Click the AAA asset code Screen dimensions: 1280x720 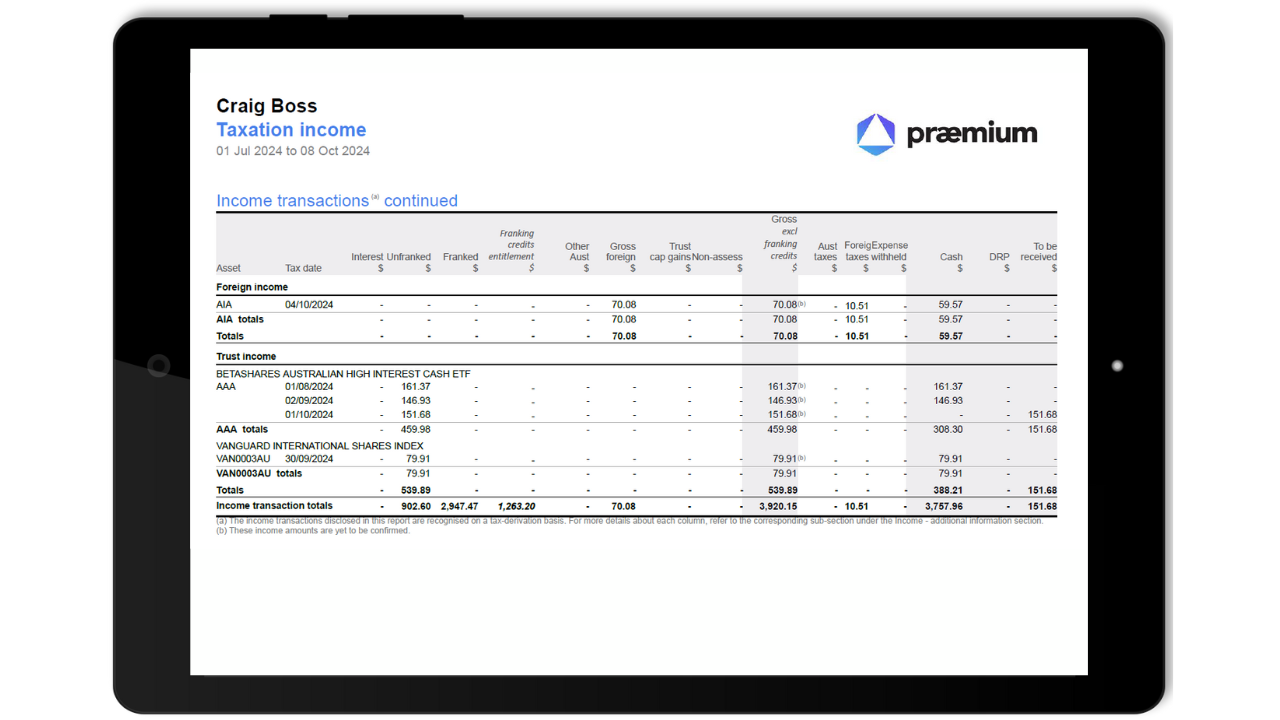pyautogui.click(x=226, y=387)
